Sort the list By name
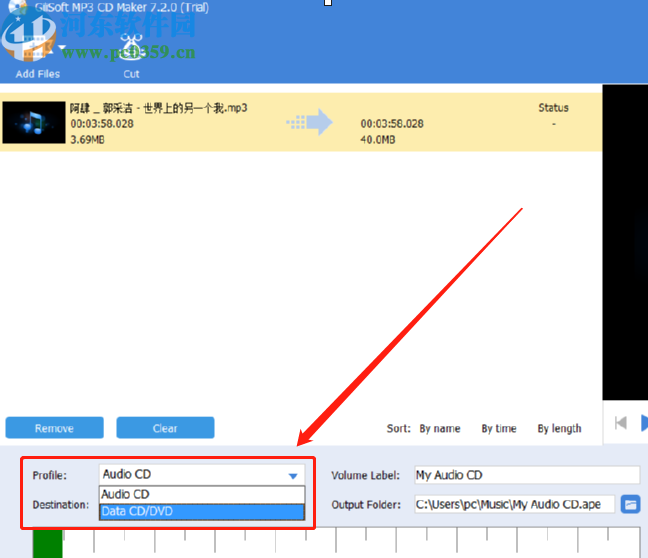The height and width of the screenshot is (558, 648). tap(440, 429)
